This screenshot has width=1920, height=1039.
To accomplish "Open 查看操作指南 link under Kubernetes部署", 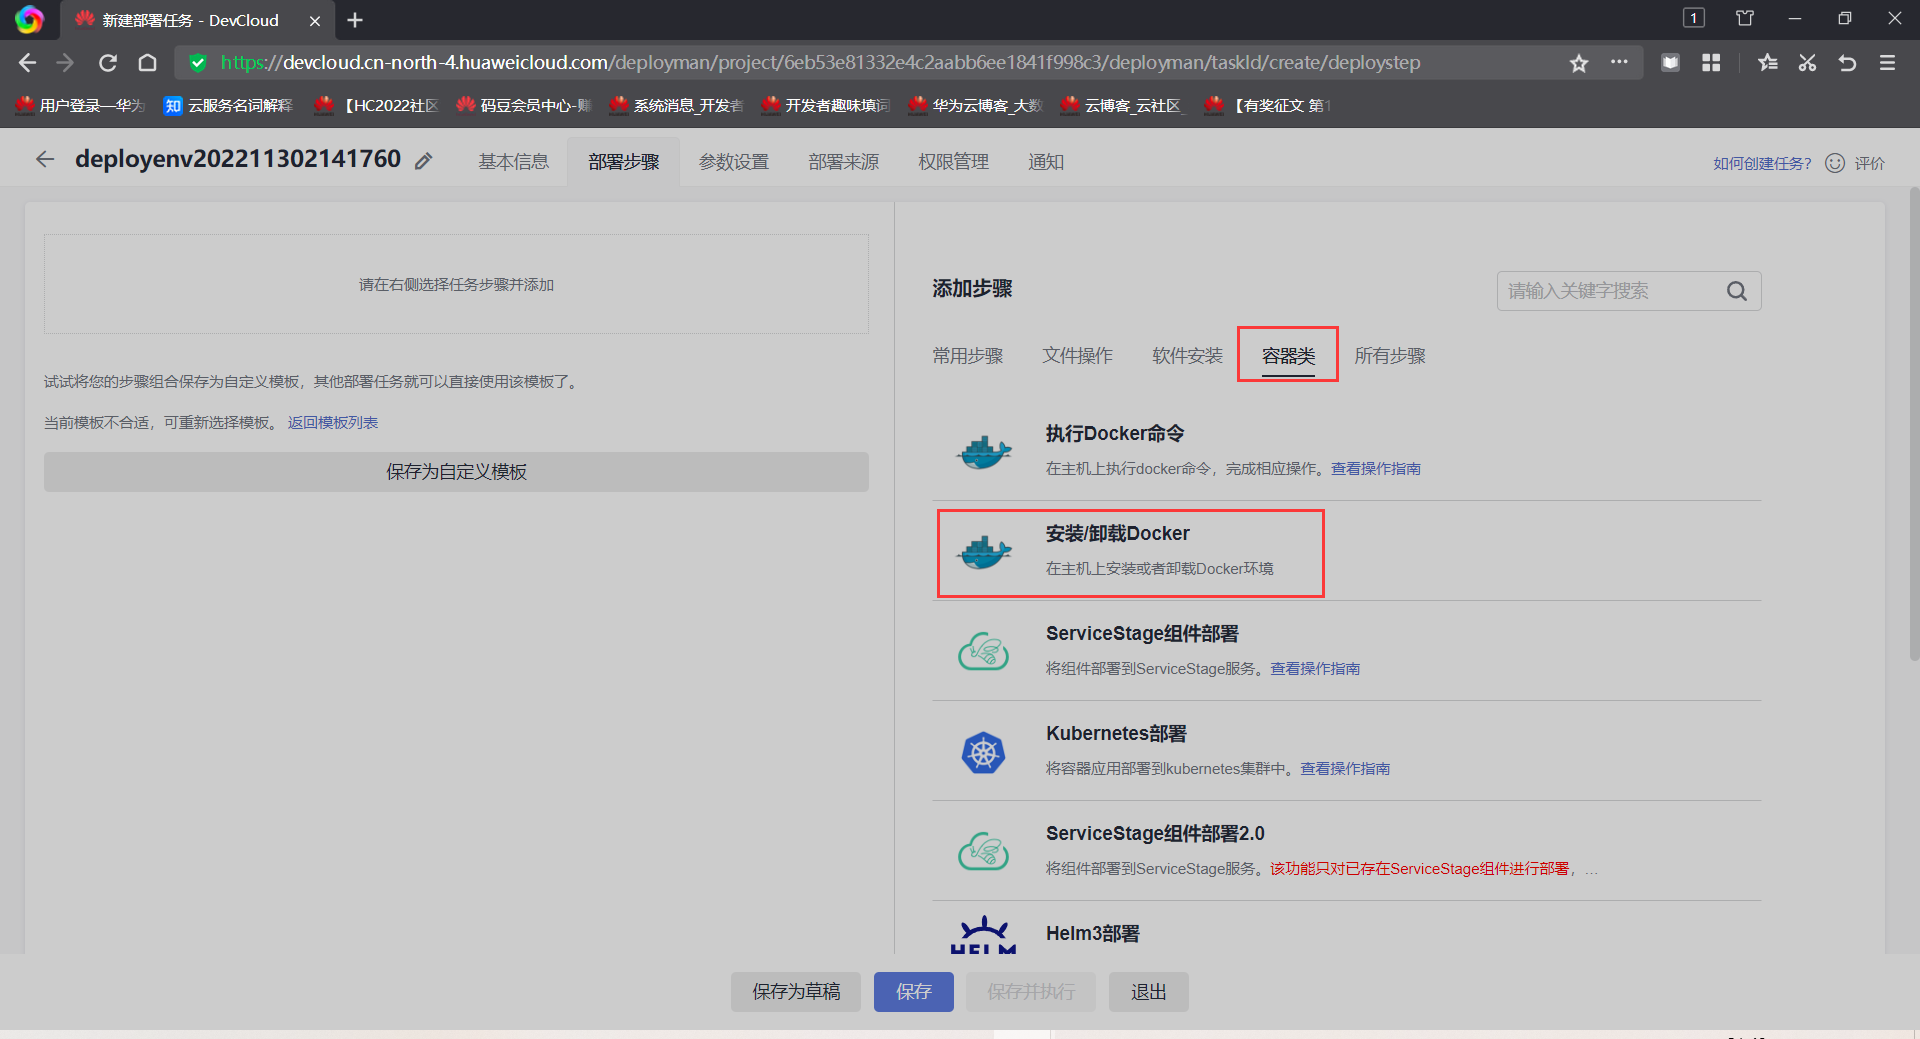I will click(x=1345, y=769).
